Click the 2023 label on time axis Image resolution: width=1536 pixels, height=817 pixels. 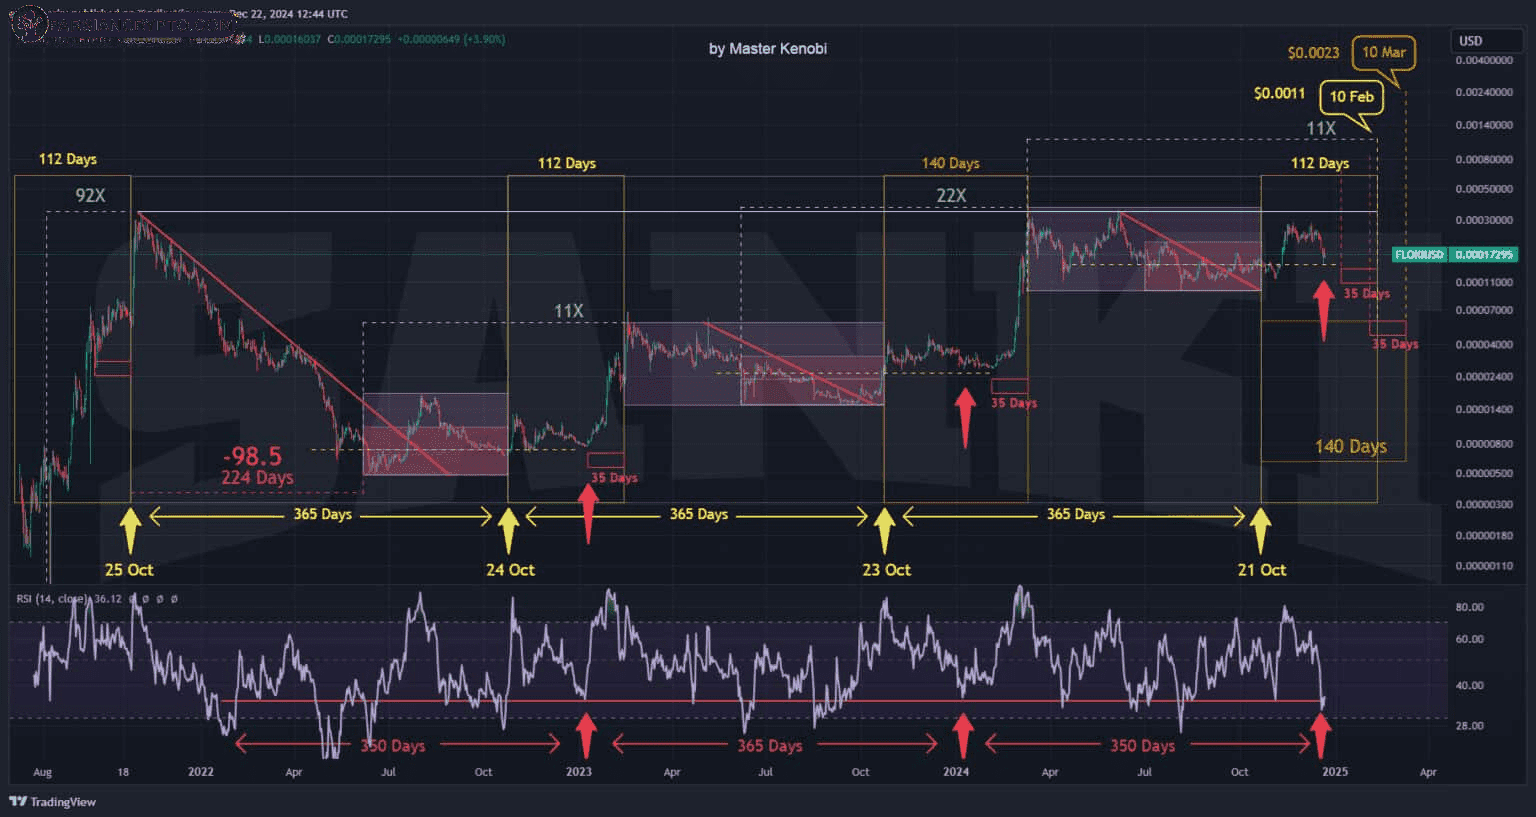click(579, 772)
